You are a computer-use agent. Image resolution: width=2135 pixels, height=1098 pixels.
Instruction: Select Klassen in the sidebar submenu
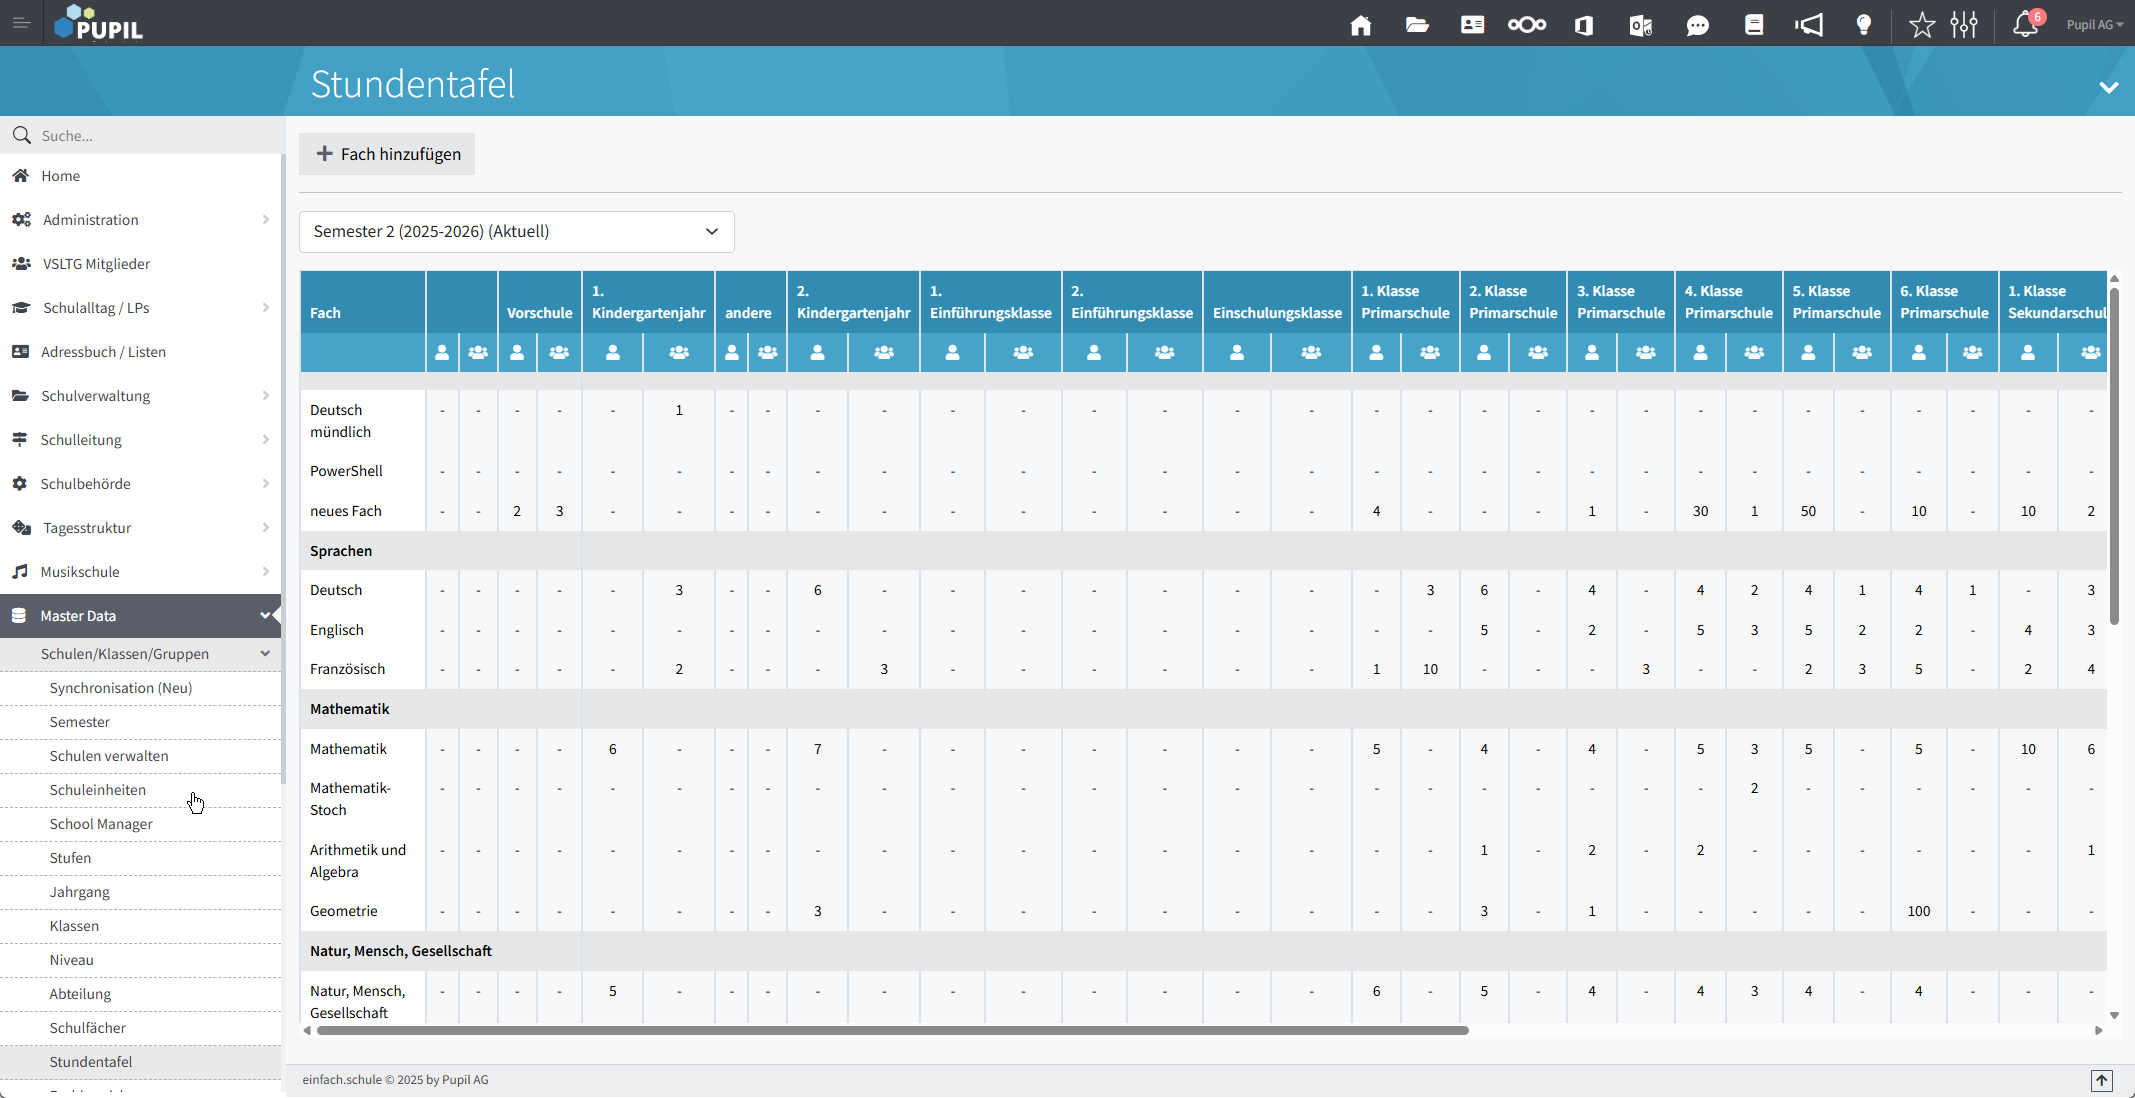click(74, 926)
